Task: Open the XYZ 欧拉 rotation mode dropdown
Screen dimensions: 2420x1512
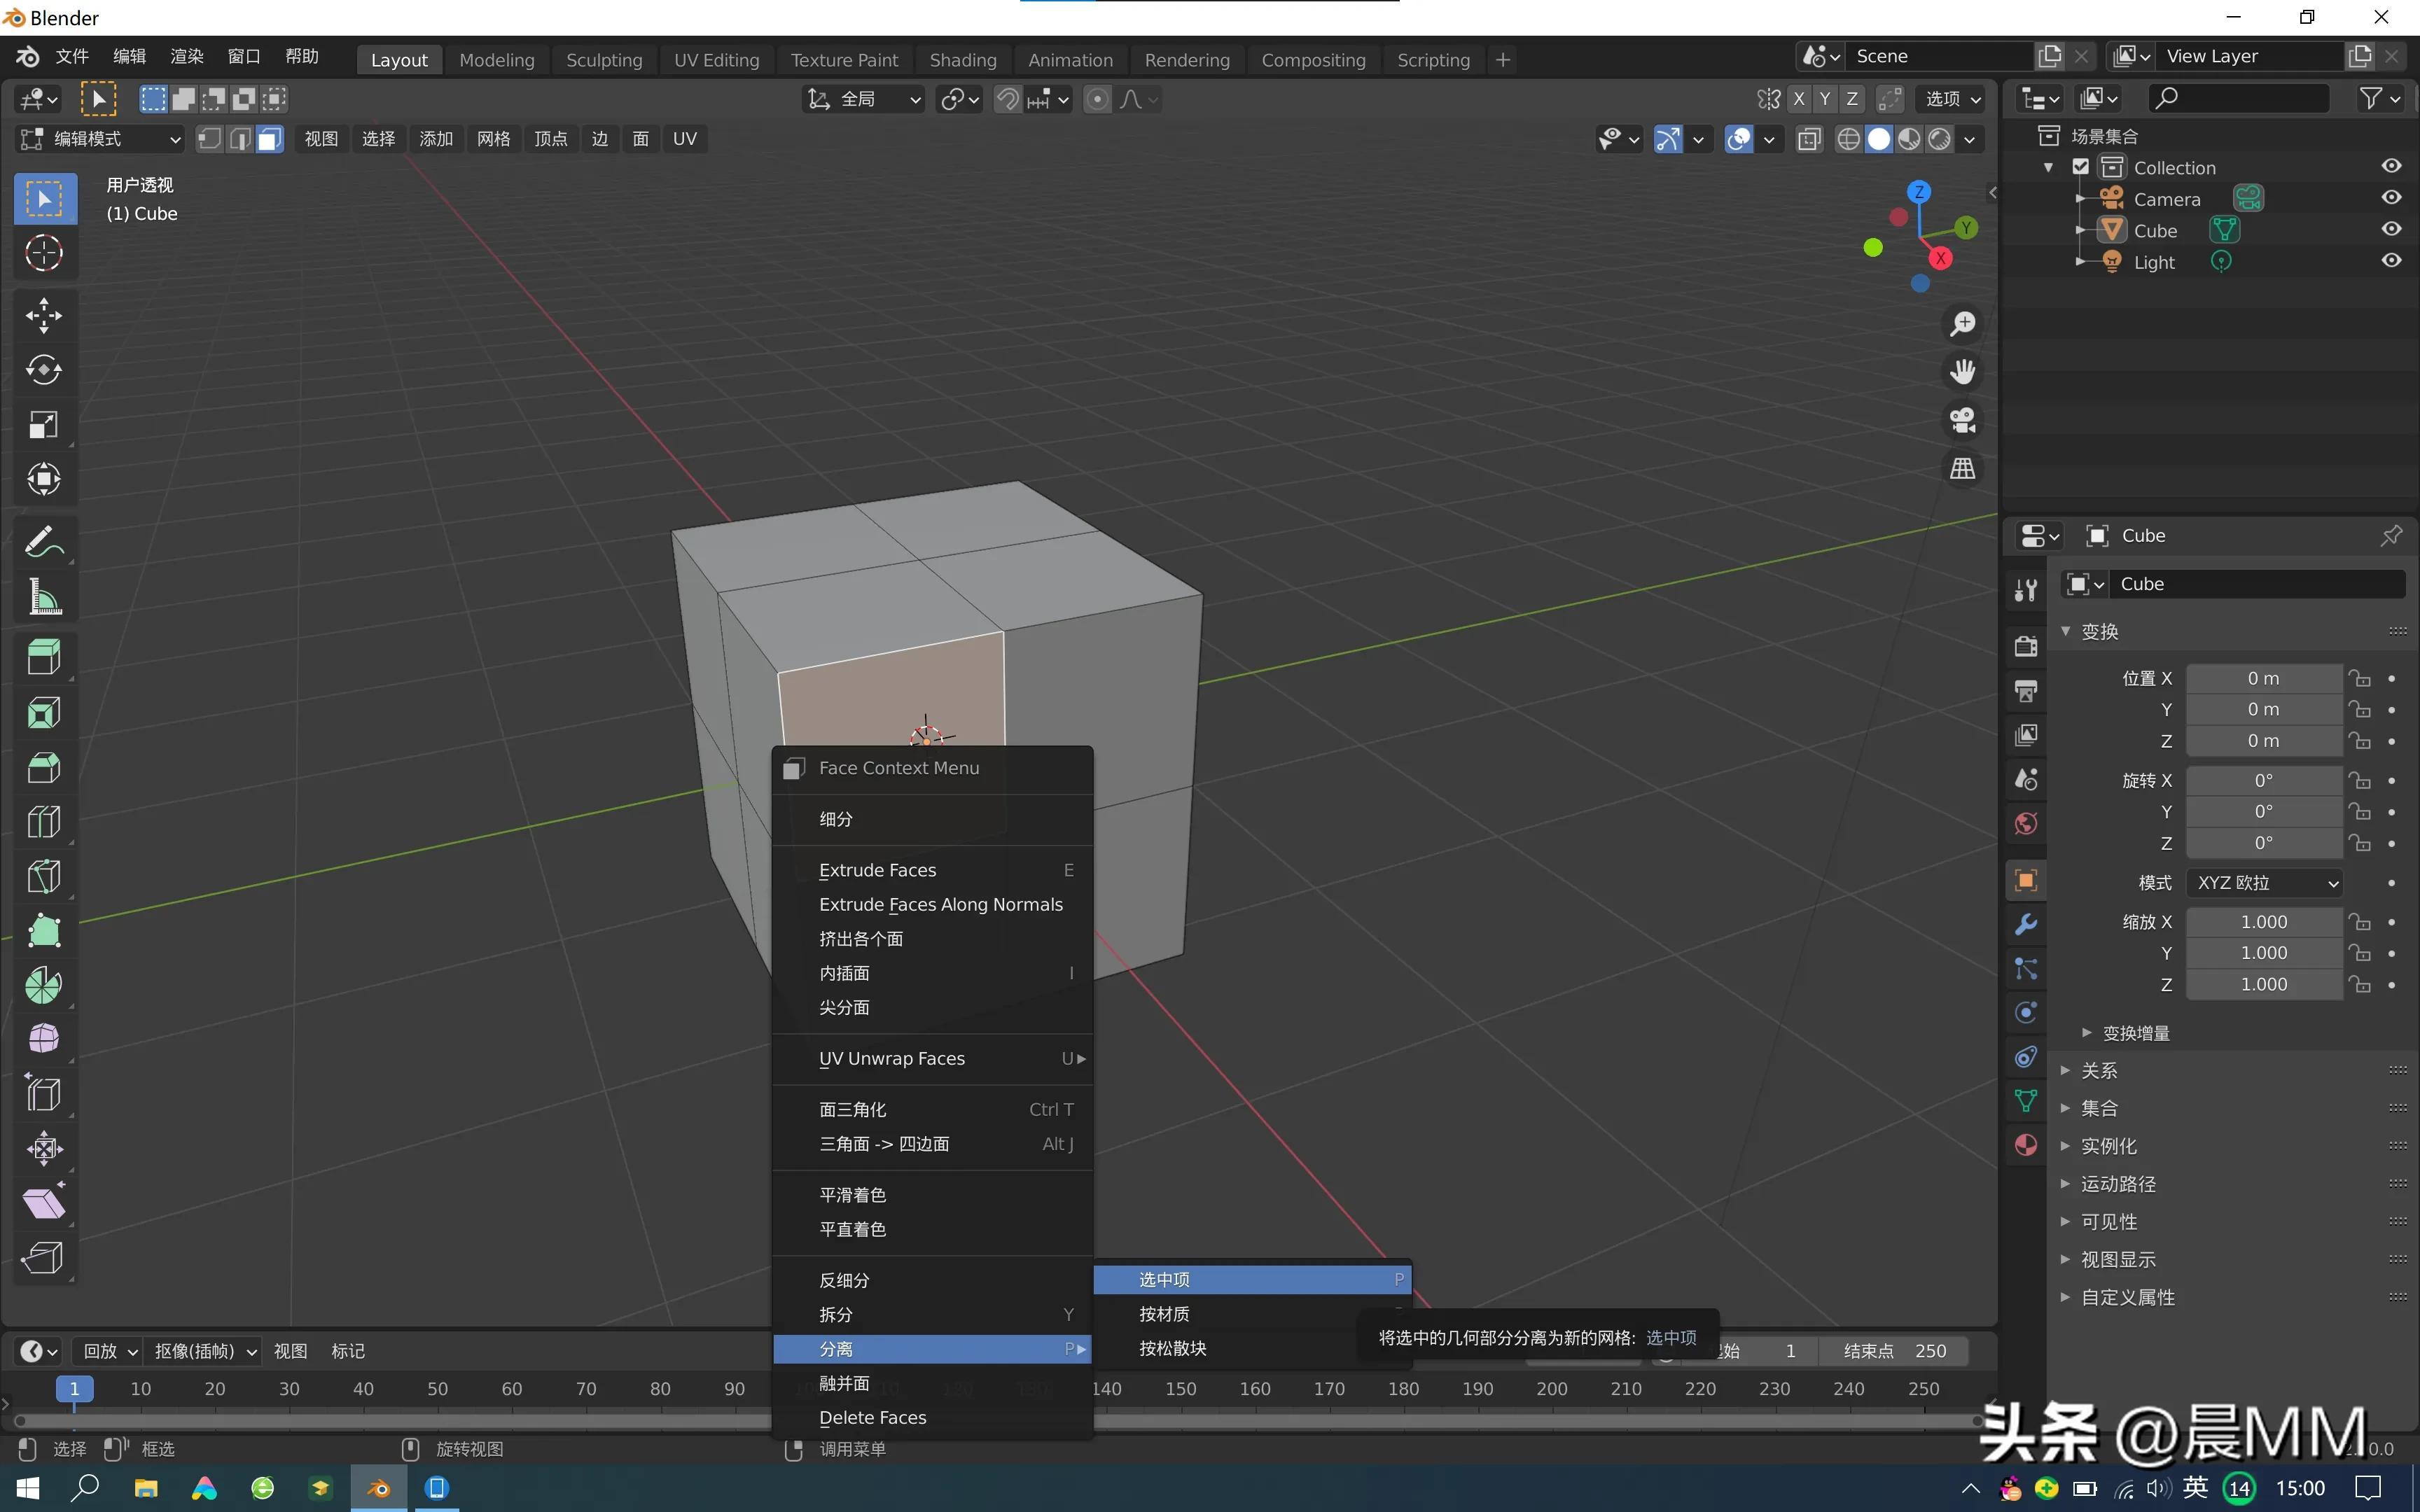Action: tap(2263, 883)
